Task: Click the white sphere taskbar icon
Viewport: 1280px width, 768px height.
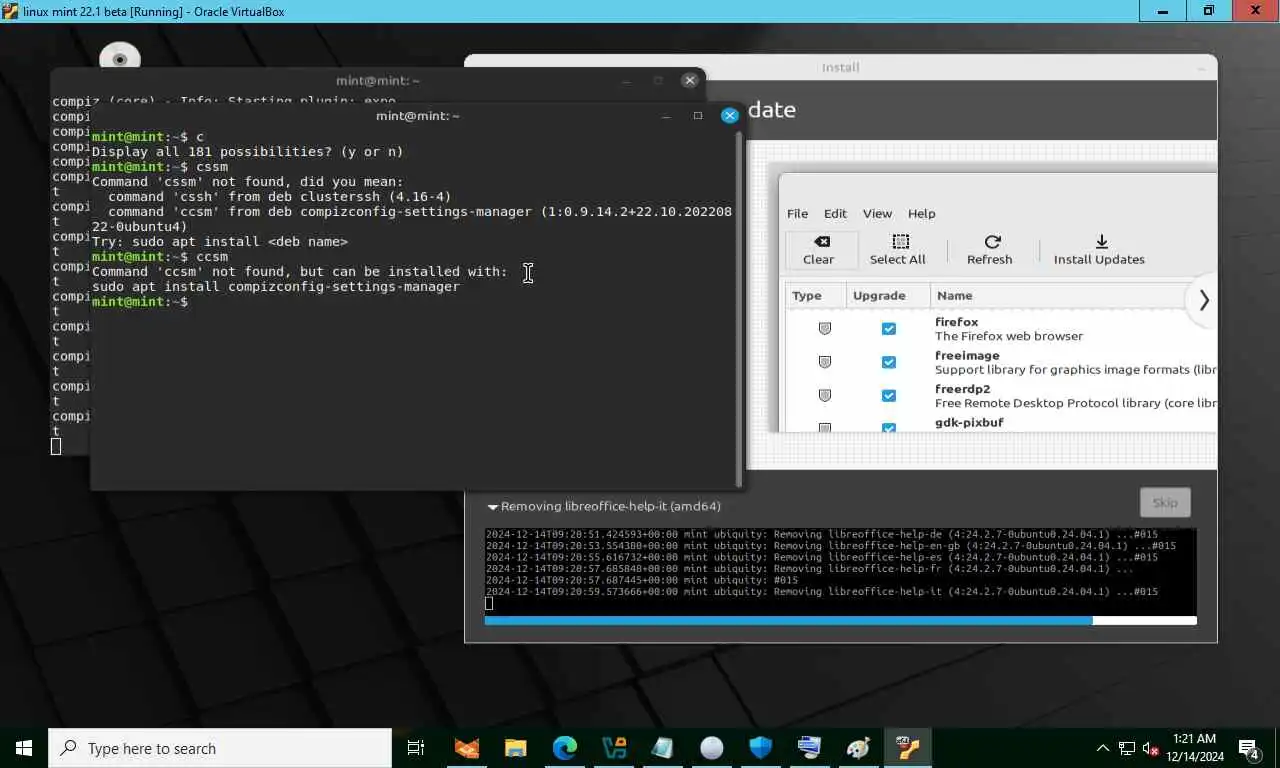Action: click(x=712, y=748)
